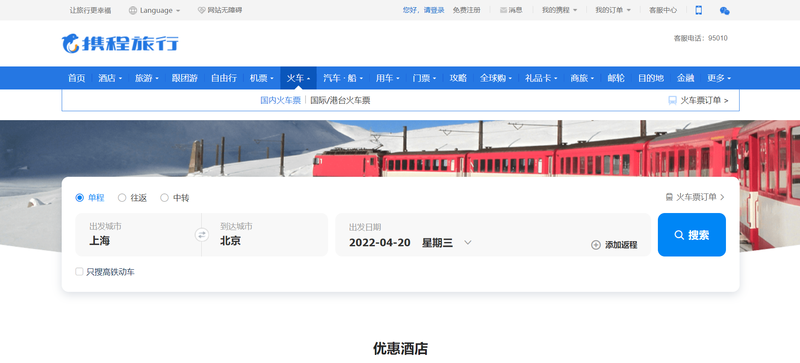Image resolution: width=800 pixels, height=363 pixels.
Task: Click the envelope 消息 icon
Action: click(504, 10)
